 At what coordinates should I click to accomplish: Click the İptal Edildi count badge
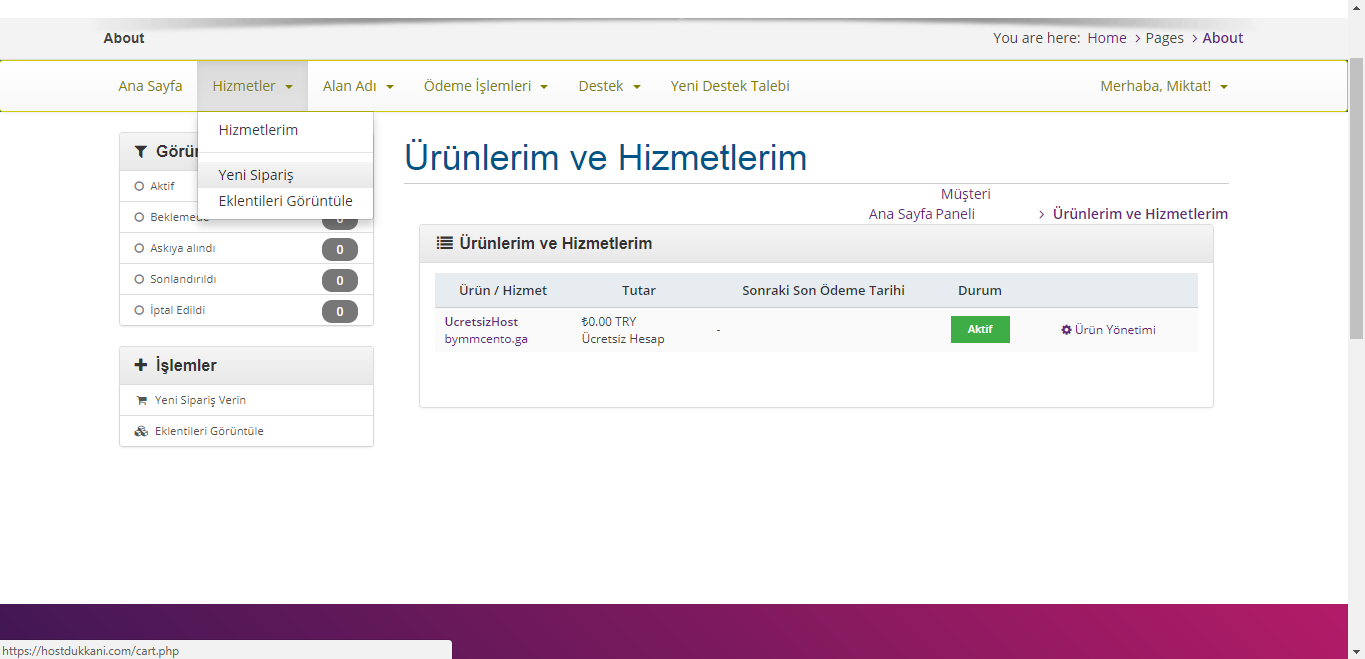tap(340, 311)
